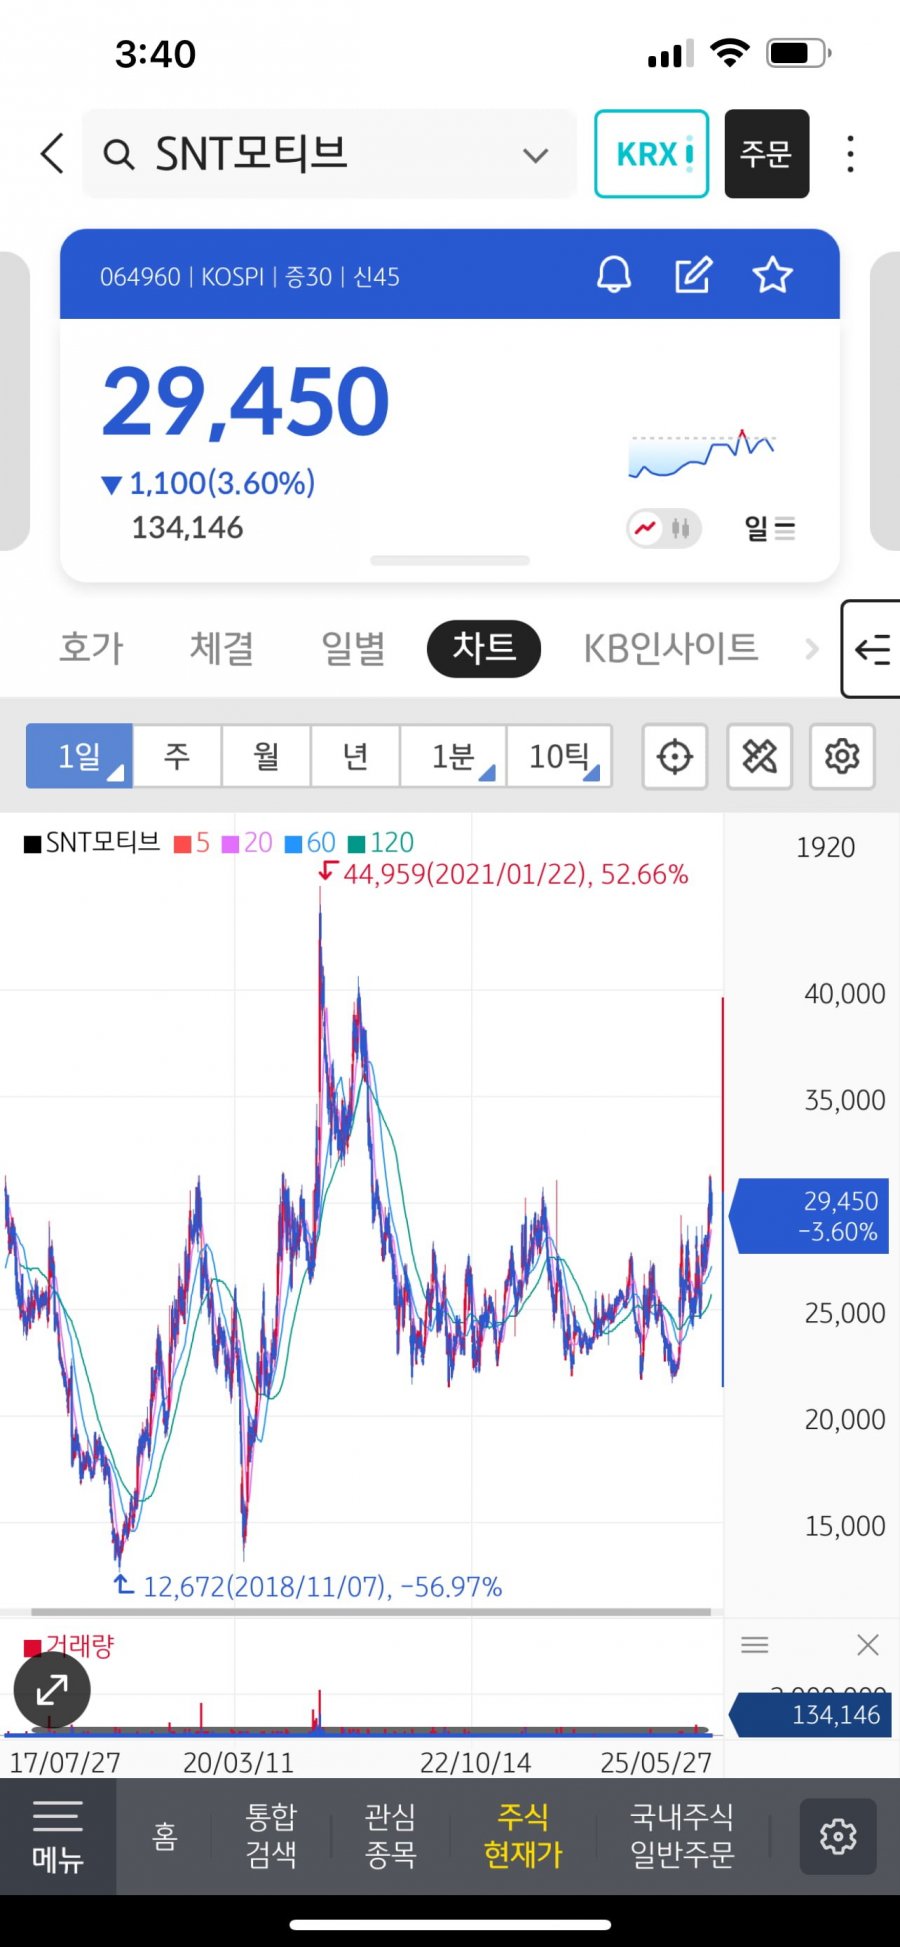This screenshot has width=900, height=1947.
Task: Tap the SNT모티브 chart legend label
Action: pos(92,842)
